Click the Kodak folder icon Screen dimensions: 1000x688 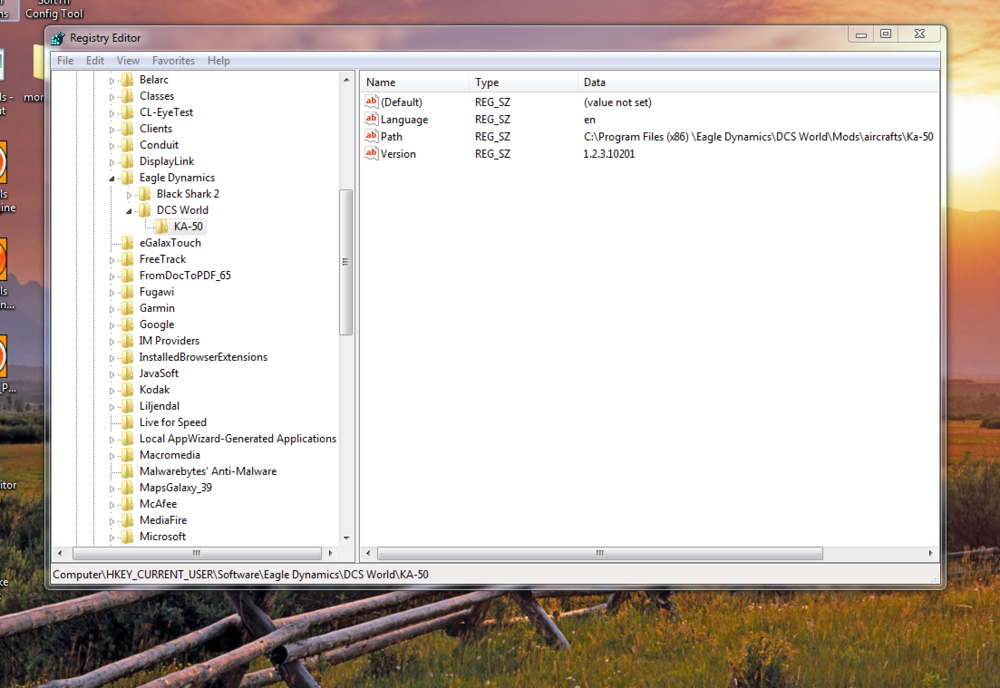pos(128,390)
